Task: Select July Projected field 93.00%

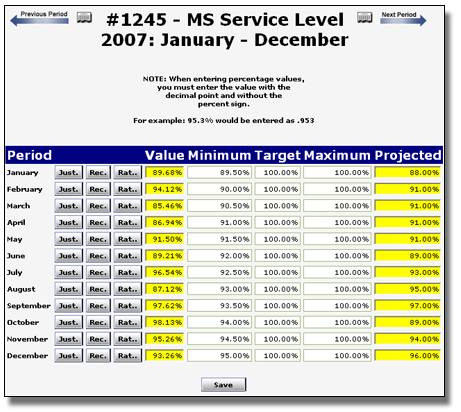Action: [x=407, y=272]
